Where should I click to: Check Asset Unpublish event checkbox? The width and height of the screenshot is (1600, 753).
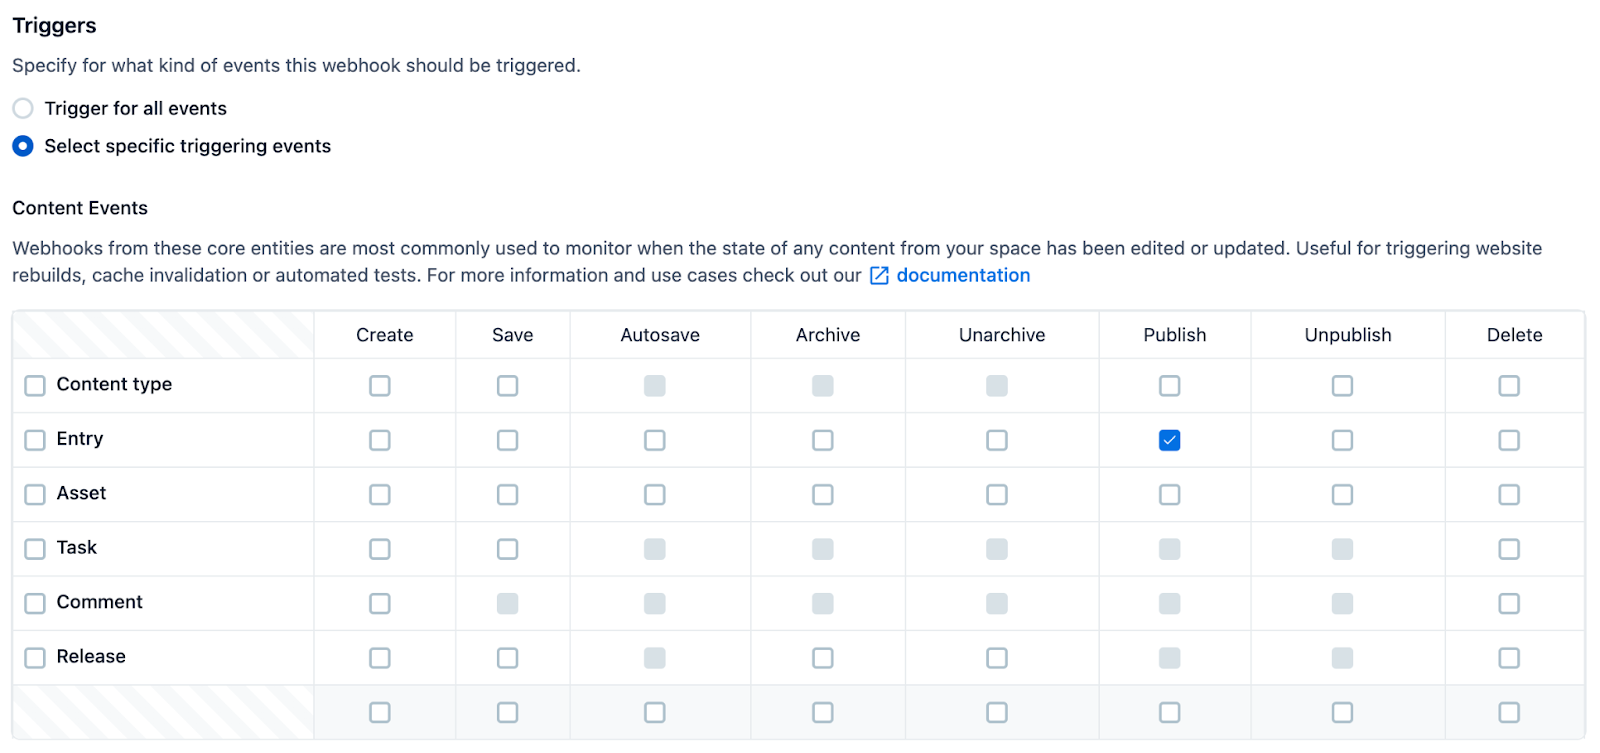[x=1342, y=494]
